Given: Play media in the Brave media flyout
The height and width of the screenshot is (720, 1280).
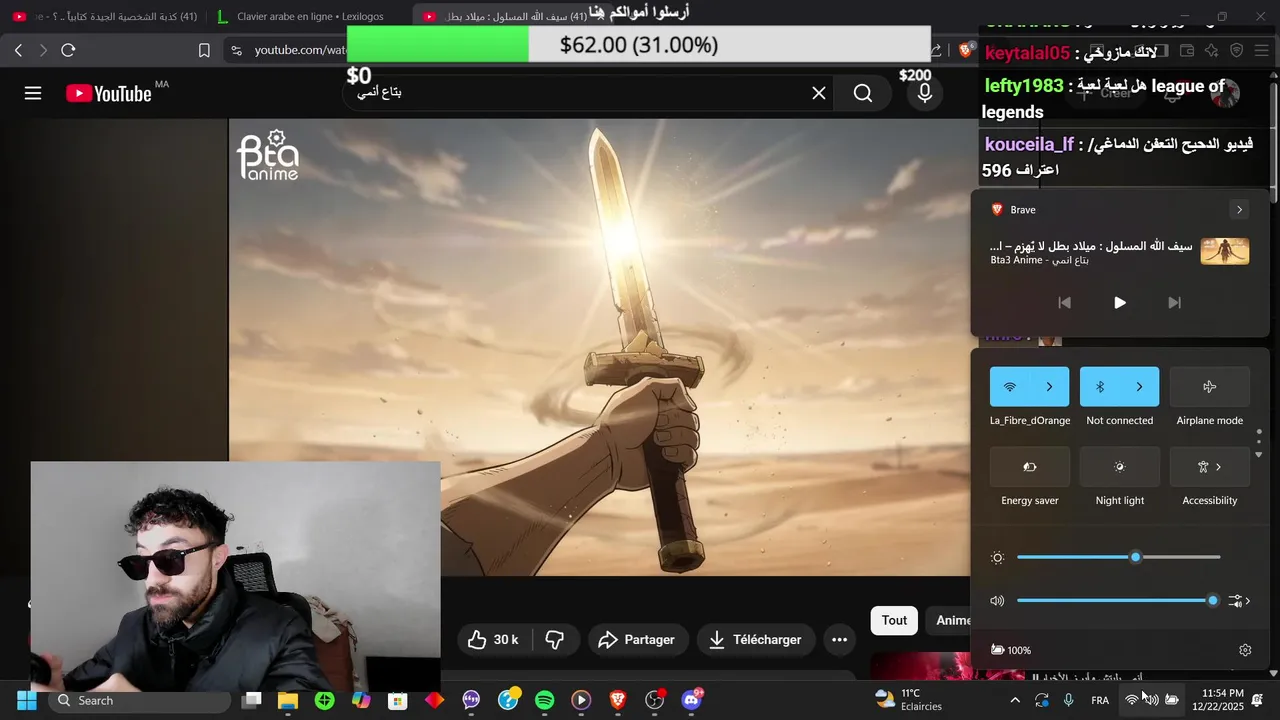Looking at the screenshot, I should 1119,303.
